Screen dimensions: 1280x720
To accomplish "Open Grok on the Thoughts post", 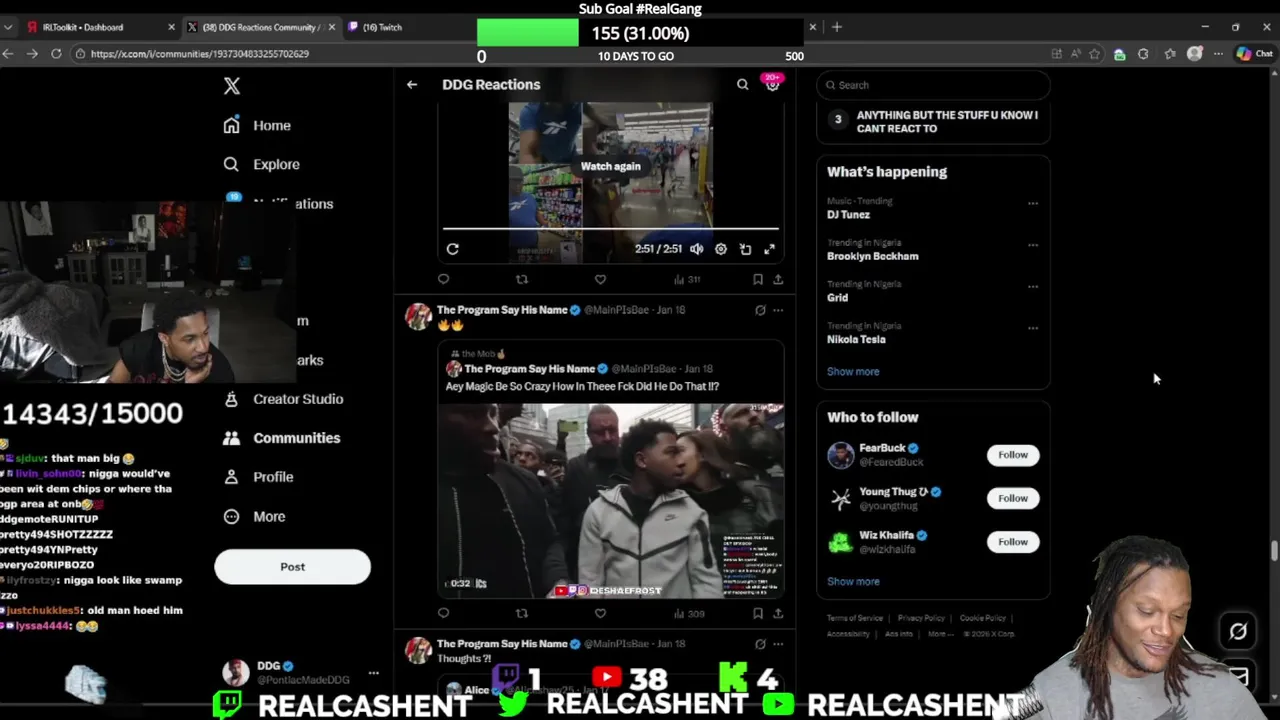I will (760, 644).
